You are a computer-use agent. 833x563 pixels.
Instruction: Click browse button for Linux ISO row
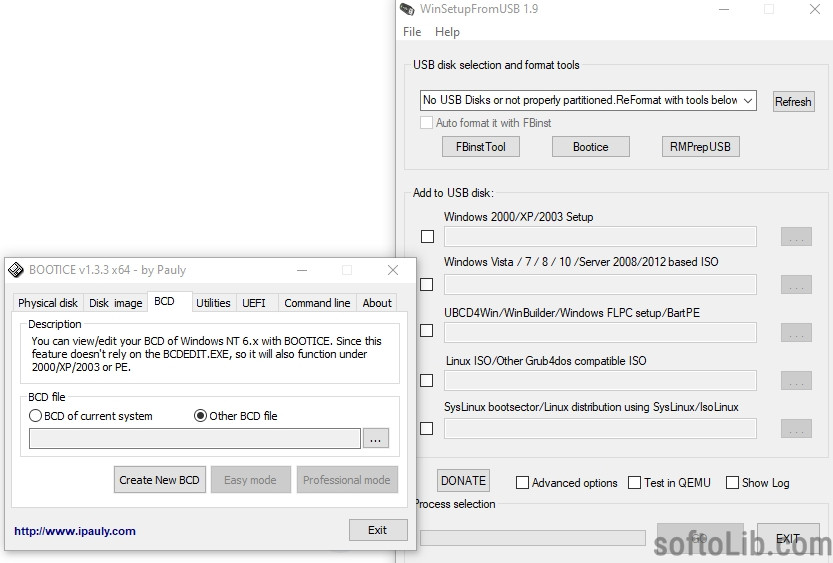(796, 381)
